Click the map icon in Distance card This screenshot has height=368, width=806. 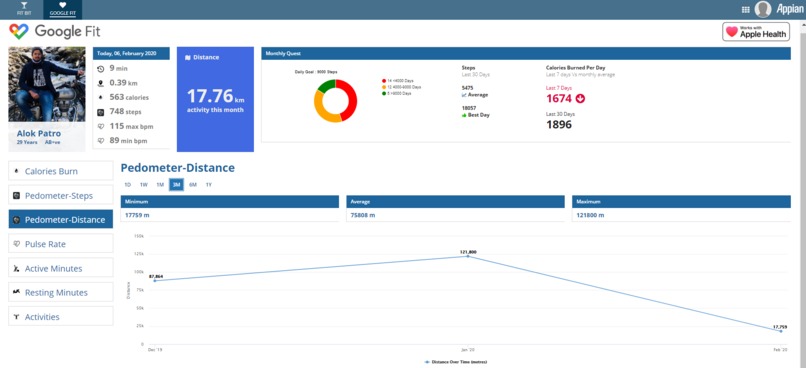(x=188, y=58)
